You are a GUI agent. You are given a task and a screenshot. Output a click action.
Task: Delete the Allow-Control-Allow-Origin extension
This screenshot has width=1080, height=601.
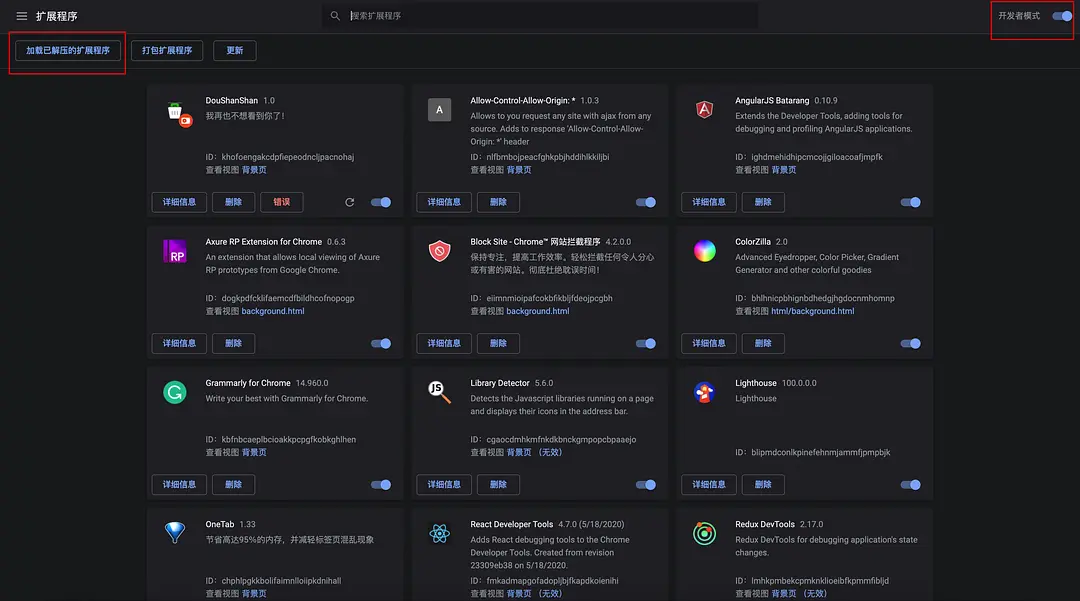point(498,202)
